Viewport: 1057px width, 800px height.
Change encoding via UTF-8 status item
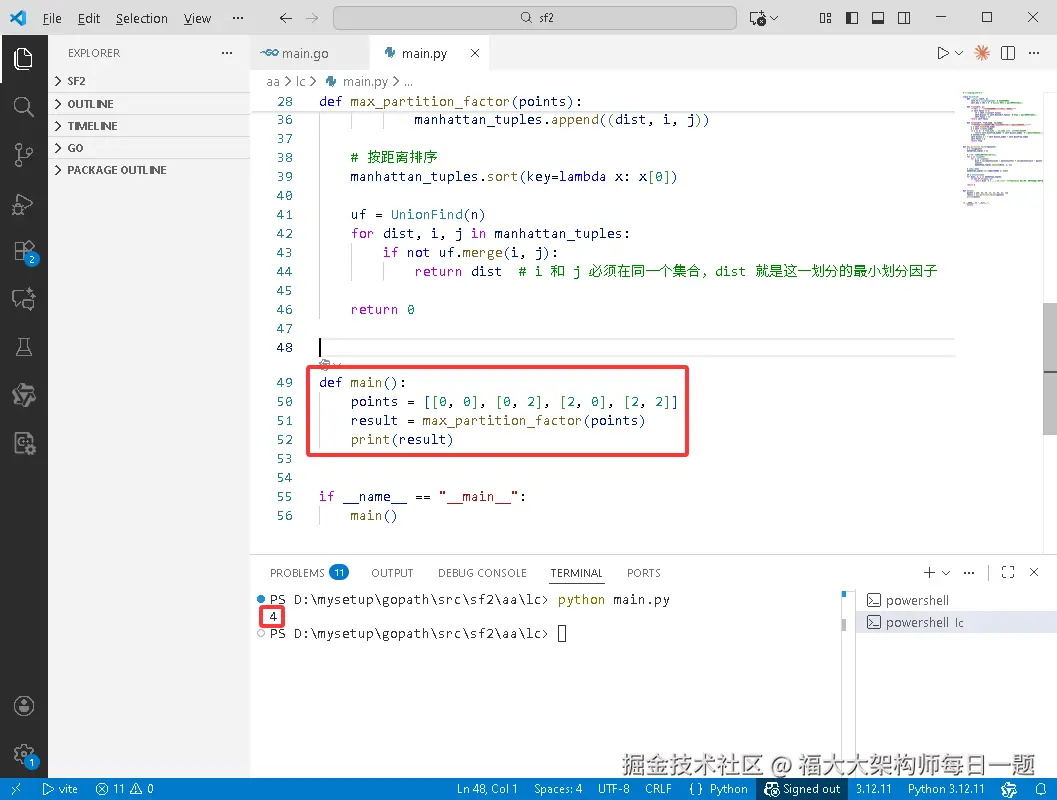point(613,789)
